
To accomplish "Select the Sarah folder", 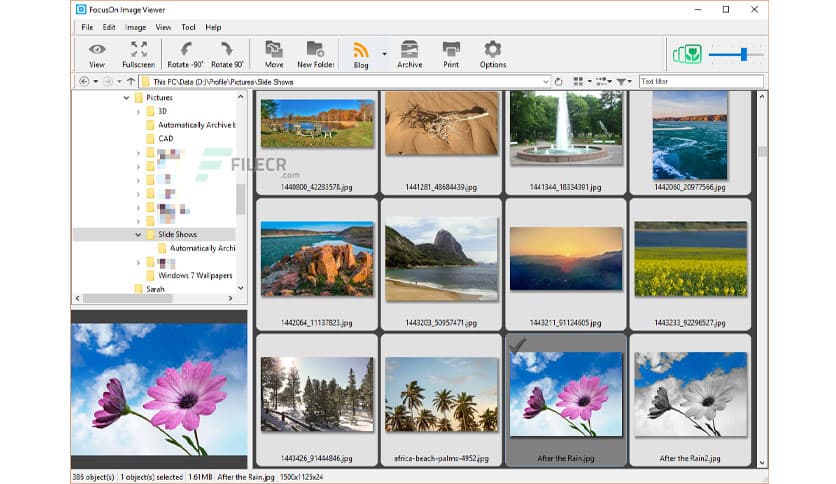I will click(155, 289).
